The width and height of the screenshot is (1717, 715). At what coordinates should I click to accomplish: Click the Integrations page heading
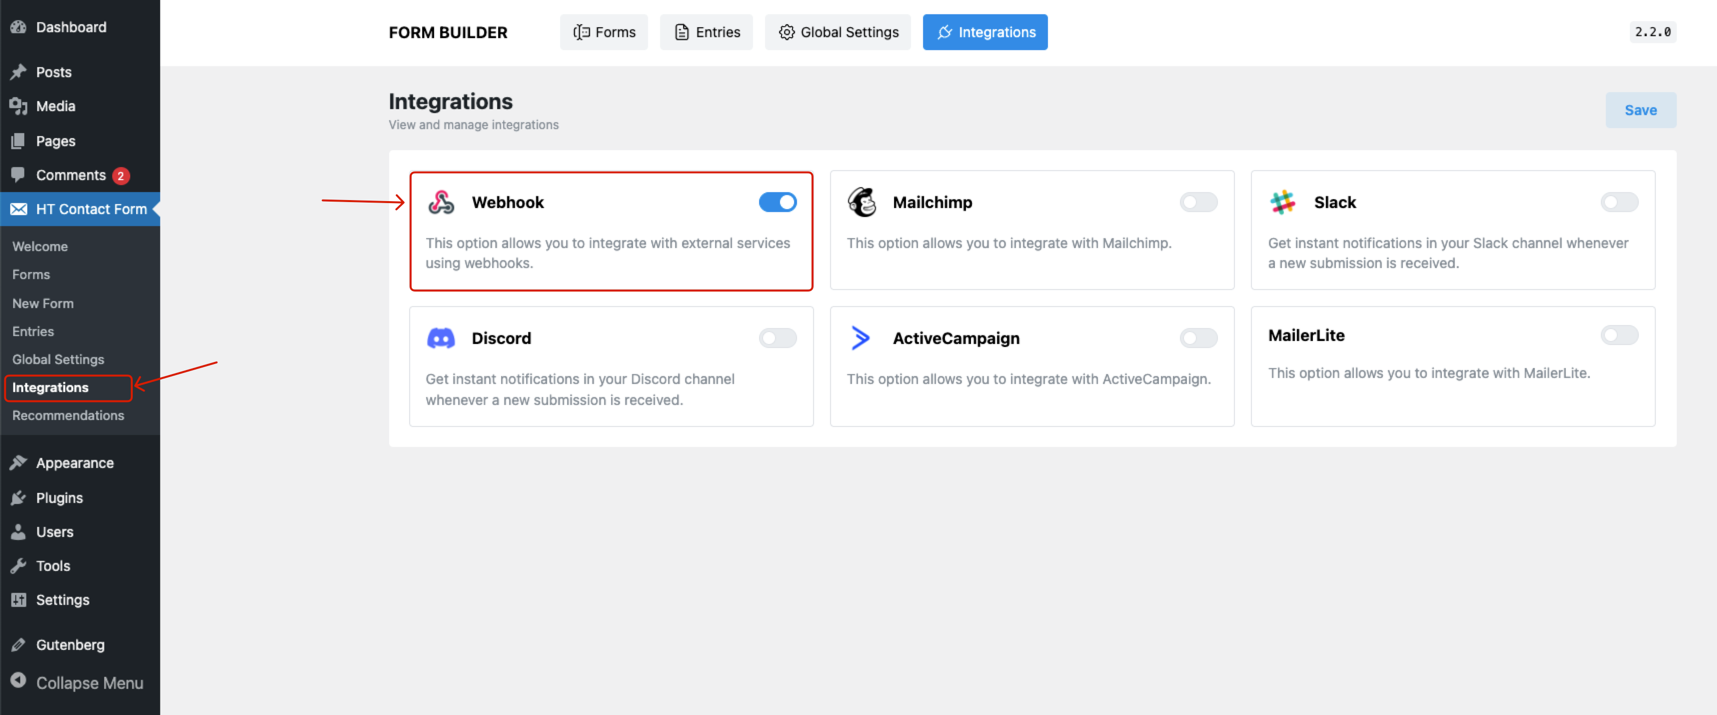[450, 101]
